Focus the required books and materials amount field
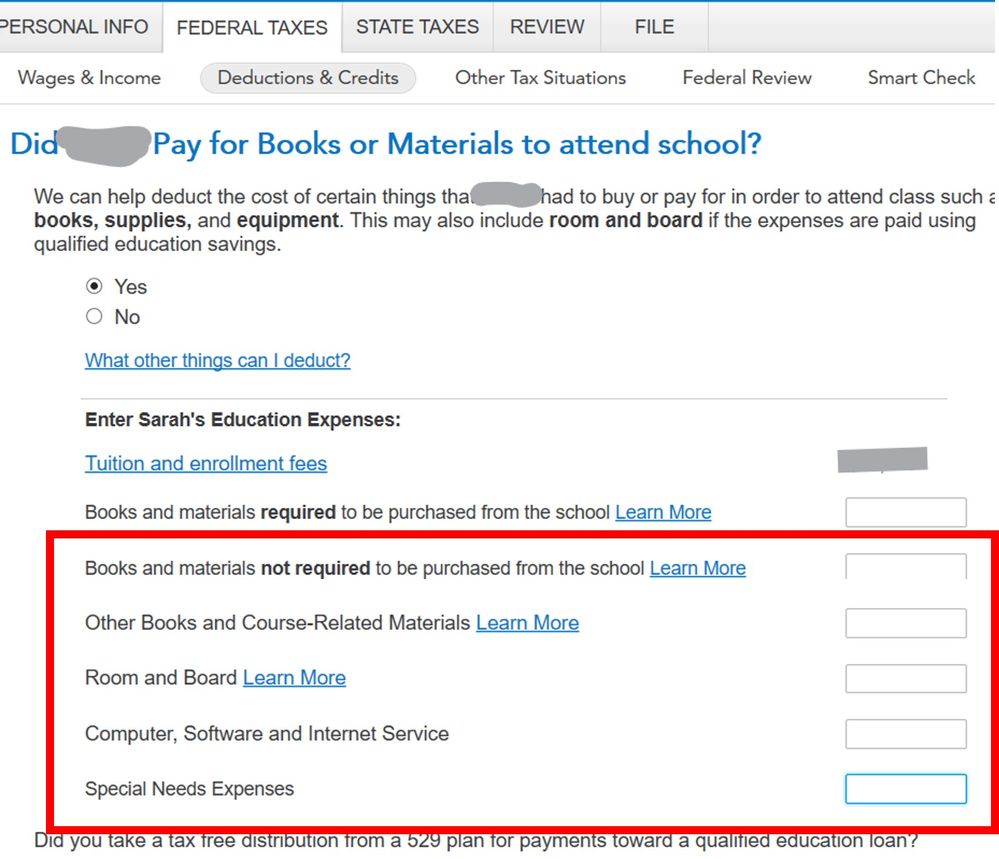Image resolution: width=999 pixels, height=859 pixels. pos(906,513)
